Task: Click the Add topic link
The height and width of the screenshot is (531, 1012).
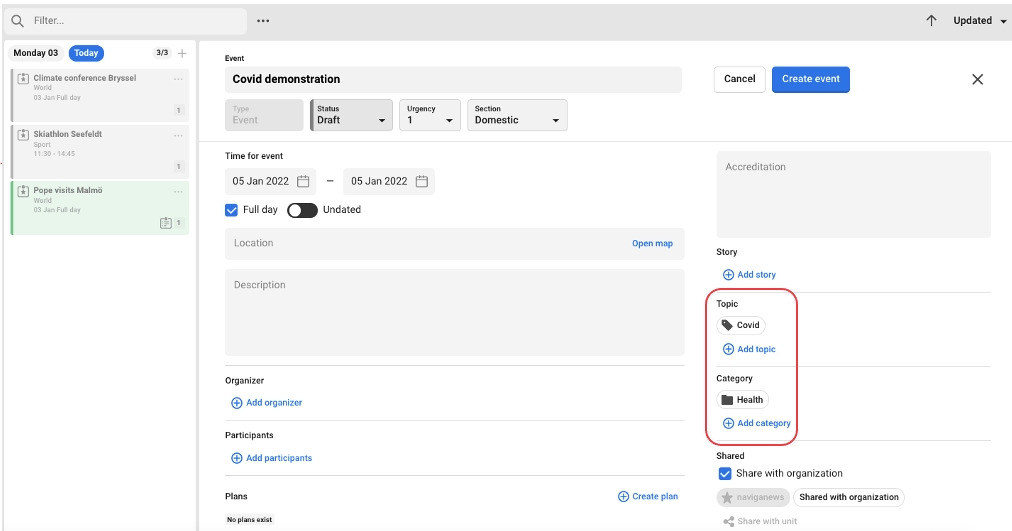Action: pyautogui.click(x=749, y=349)
